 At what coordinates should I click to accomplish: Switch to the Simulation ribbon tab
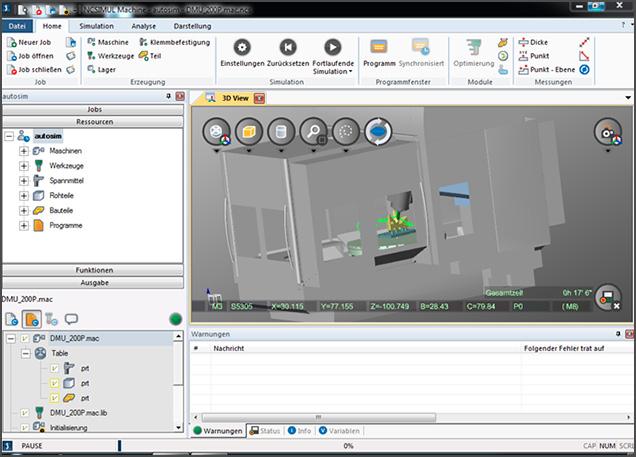point(96,25)
